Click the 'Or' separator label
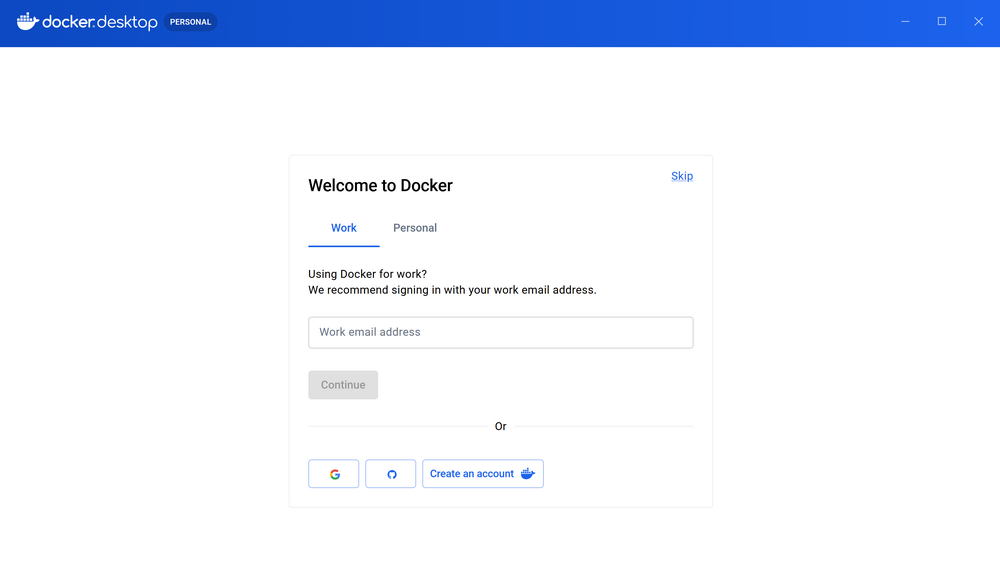1000x563 pixels. tap(501, 427)
